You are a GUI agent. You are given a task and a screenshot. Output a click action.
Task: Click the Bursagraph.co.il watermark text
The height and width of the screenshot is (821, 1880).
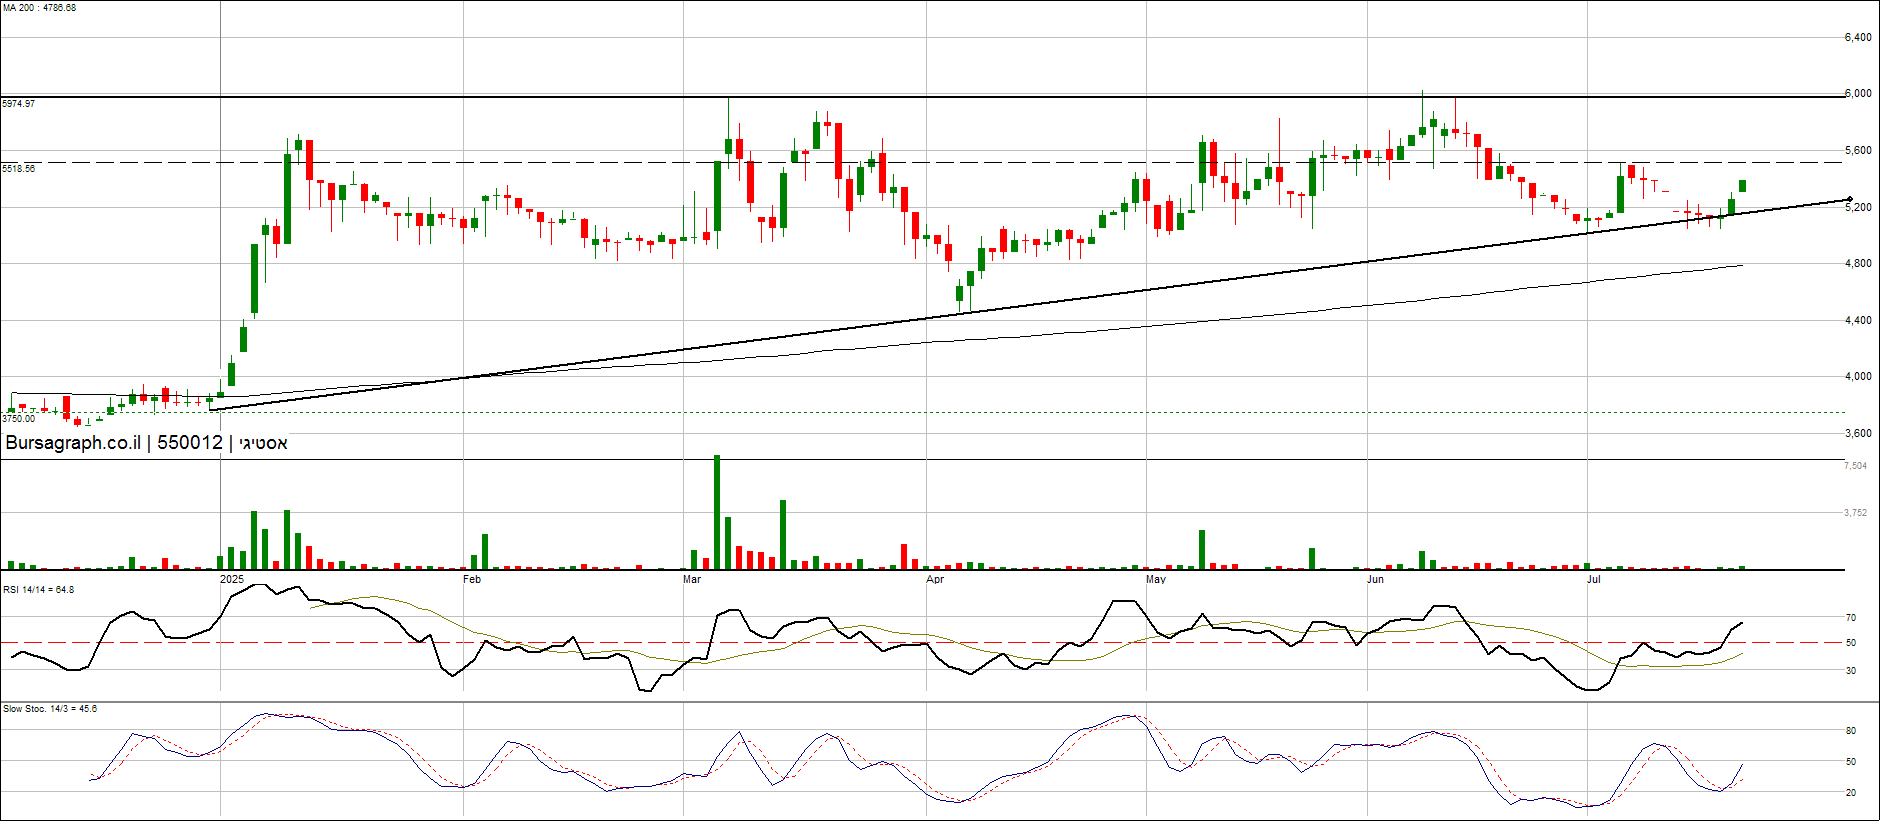(73, 443)
